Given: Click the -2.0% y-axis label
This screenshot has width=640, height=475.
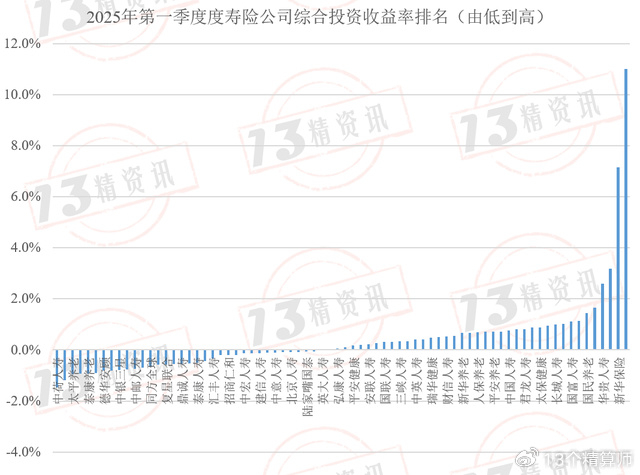Looking at the screenshot, I should [23, 401].
